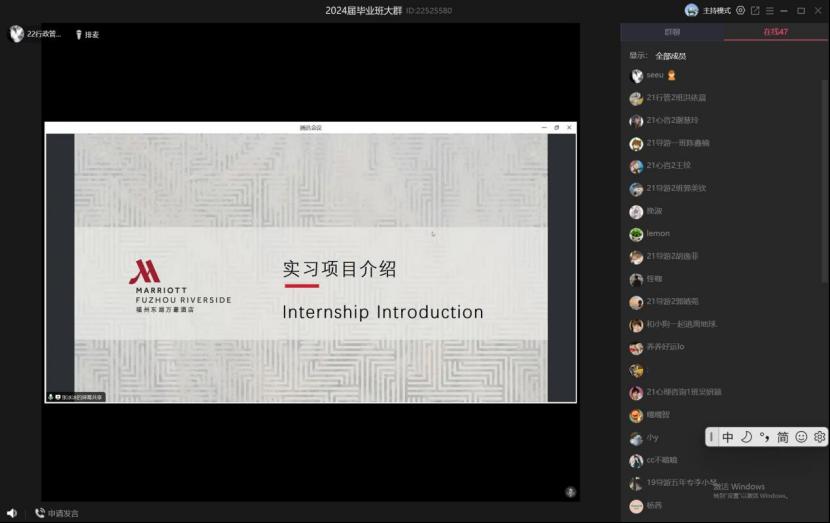Click the settings icon beside 主持模式

click(740, 11)
